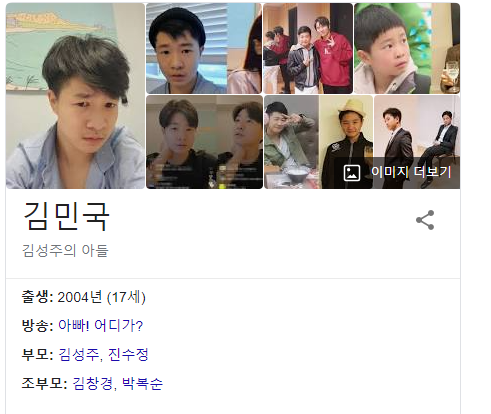Open the large blue-shirt portrait image
Screen dimensions: 491x414
(75, 96)
